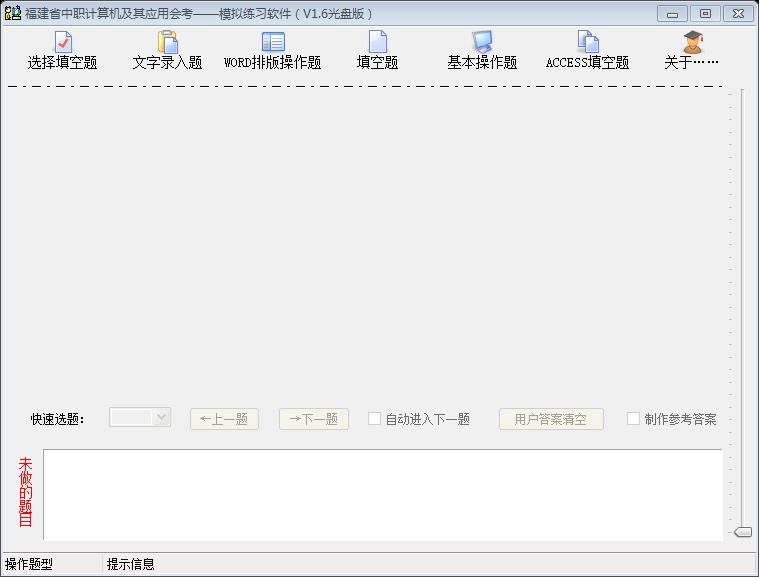Open the 选择填空题 question type
This screenshot has height=577, width=759.
pyautogui.click(x=62, y=50)
